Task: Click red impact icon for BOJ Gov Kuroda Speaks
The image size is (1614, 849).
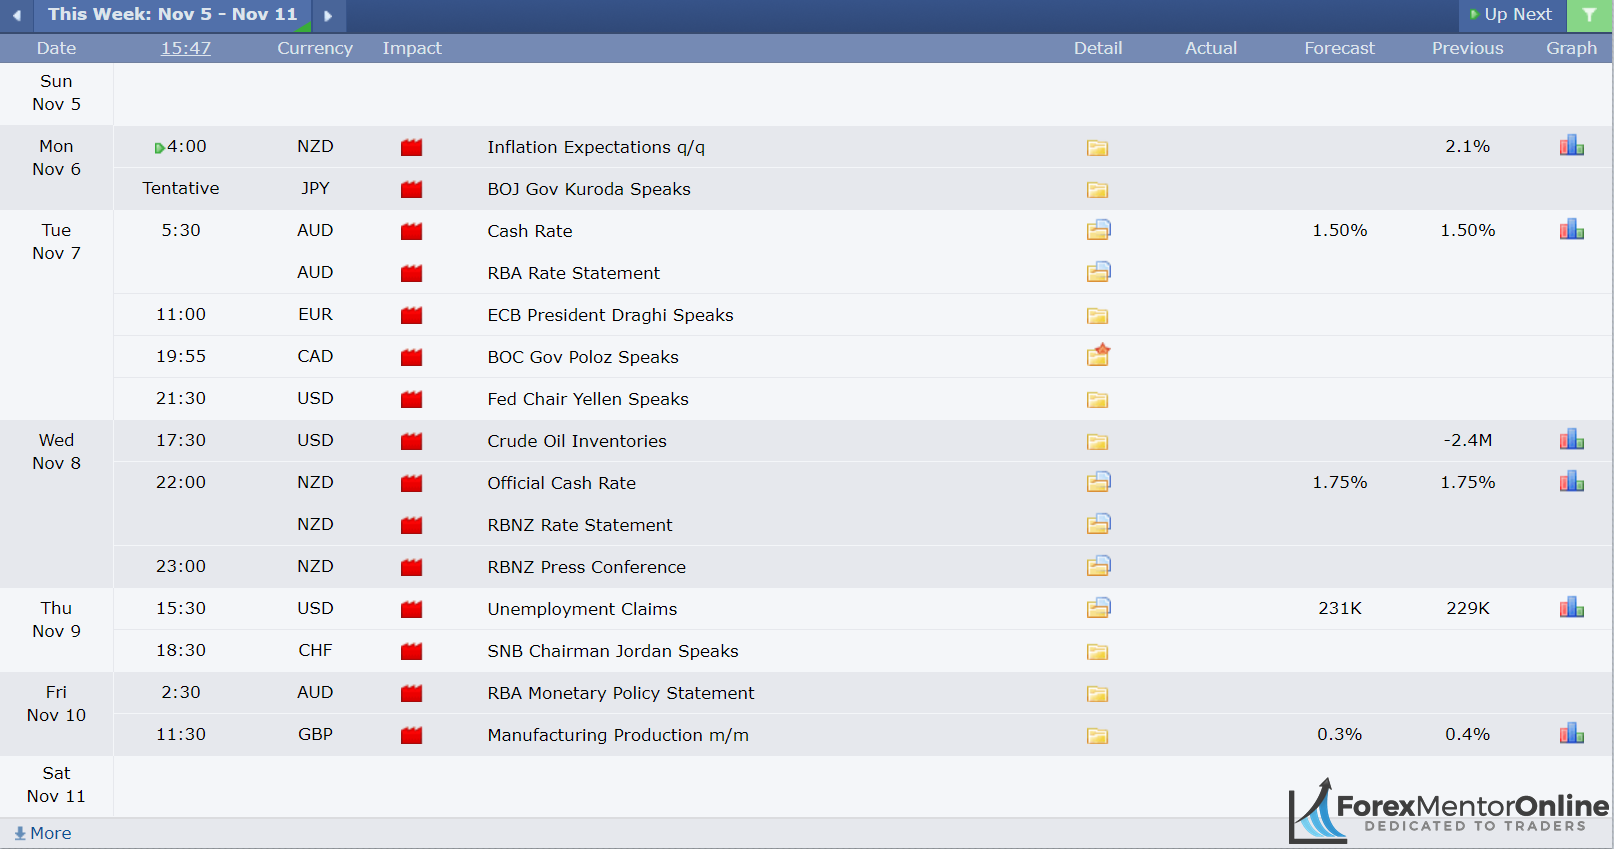Action: pyautogui.click(x=411, y=189)
